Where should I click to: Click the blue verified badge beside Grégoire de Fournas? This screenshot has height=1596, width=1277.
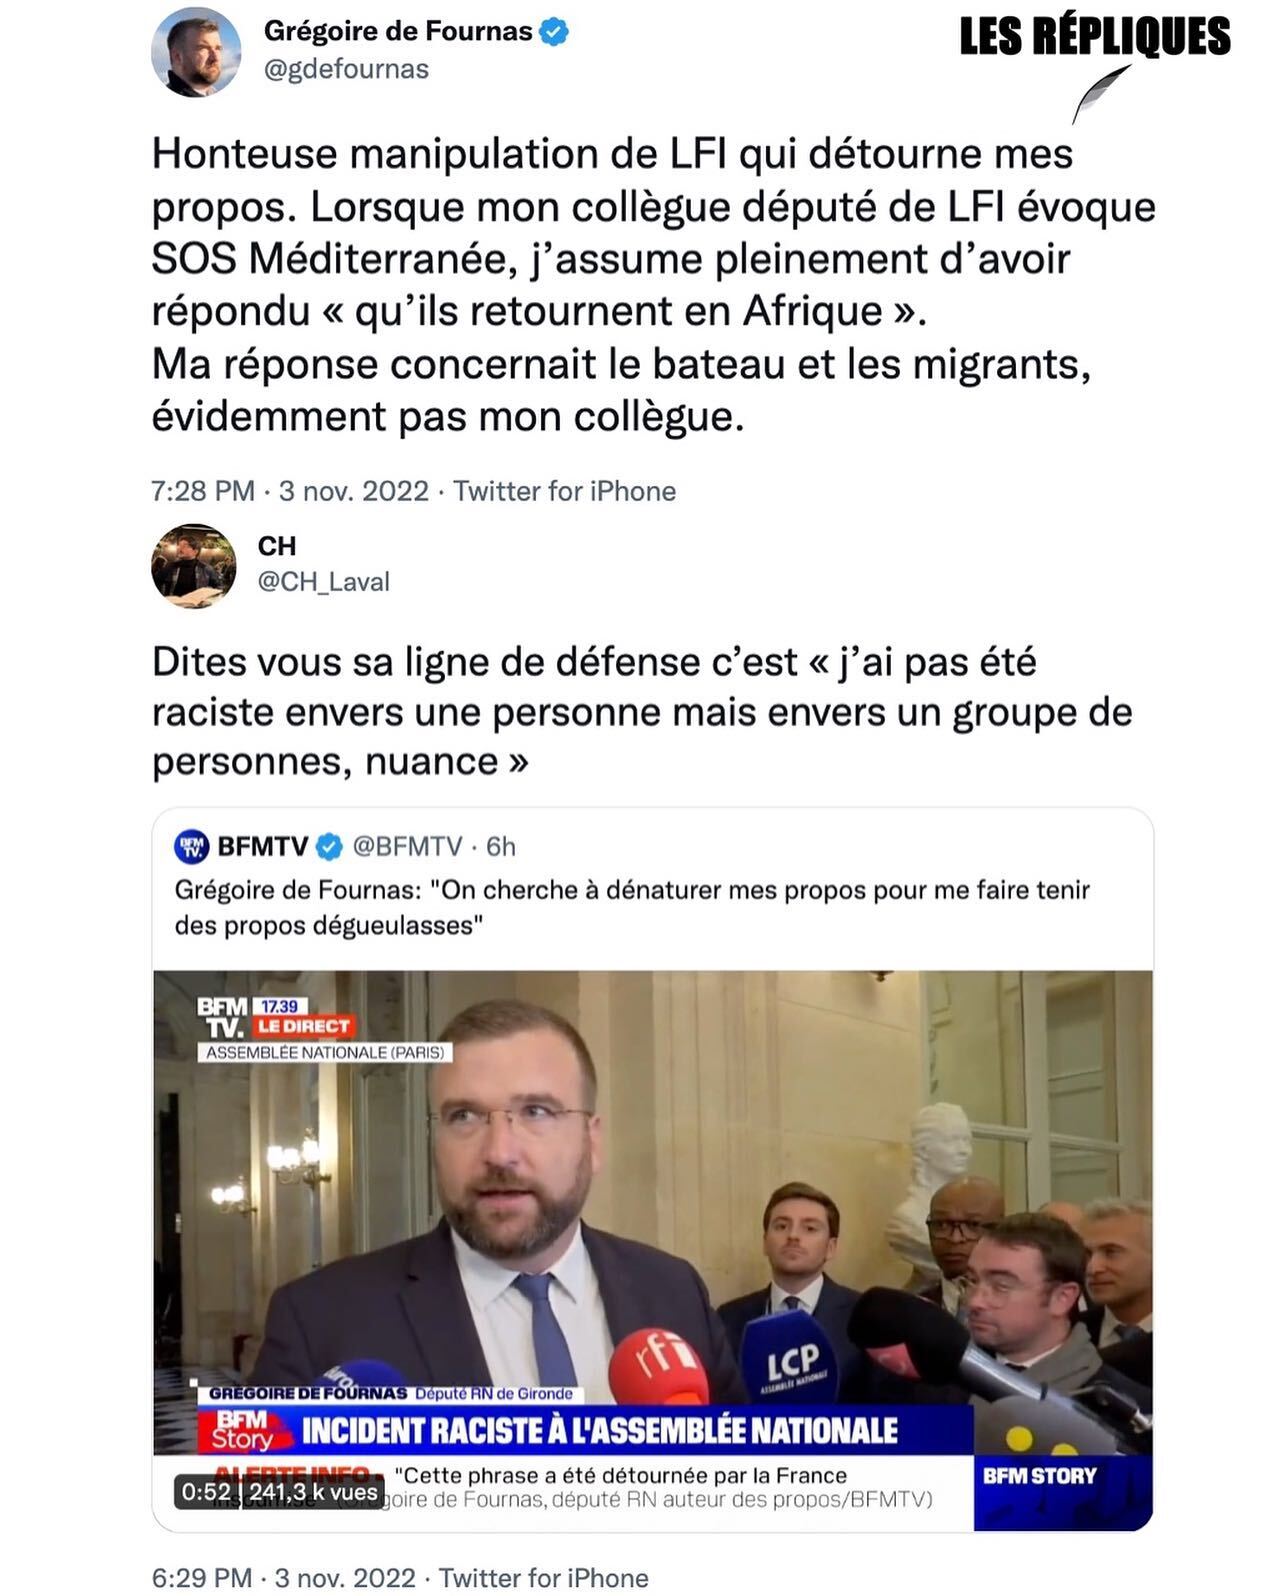click(x=554, y=32)
